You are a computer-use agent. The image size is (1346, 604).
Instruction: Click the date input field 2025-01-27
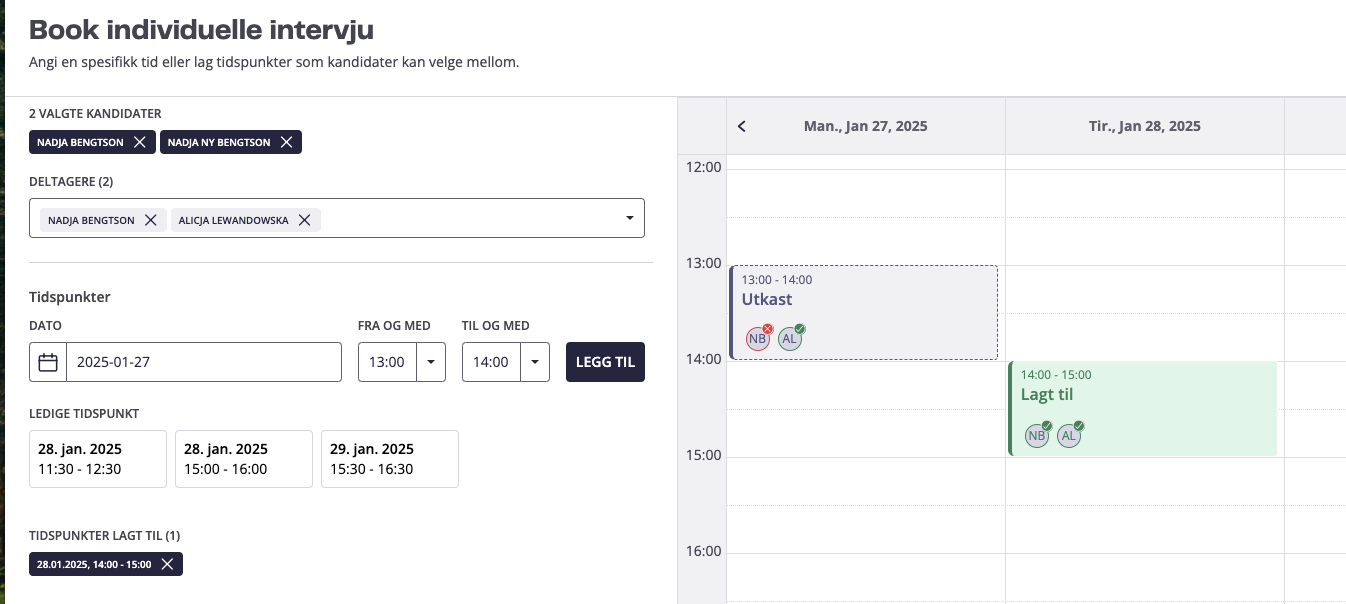pos(203,362)
